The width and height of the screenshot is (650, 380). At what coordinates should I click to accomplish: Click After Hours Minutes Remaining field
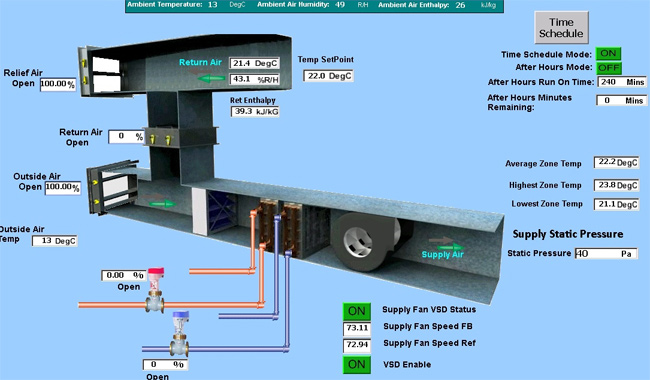tap(621, 100)
